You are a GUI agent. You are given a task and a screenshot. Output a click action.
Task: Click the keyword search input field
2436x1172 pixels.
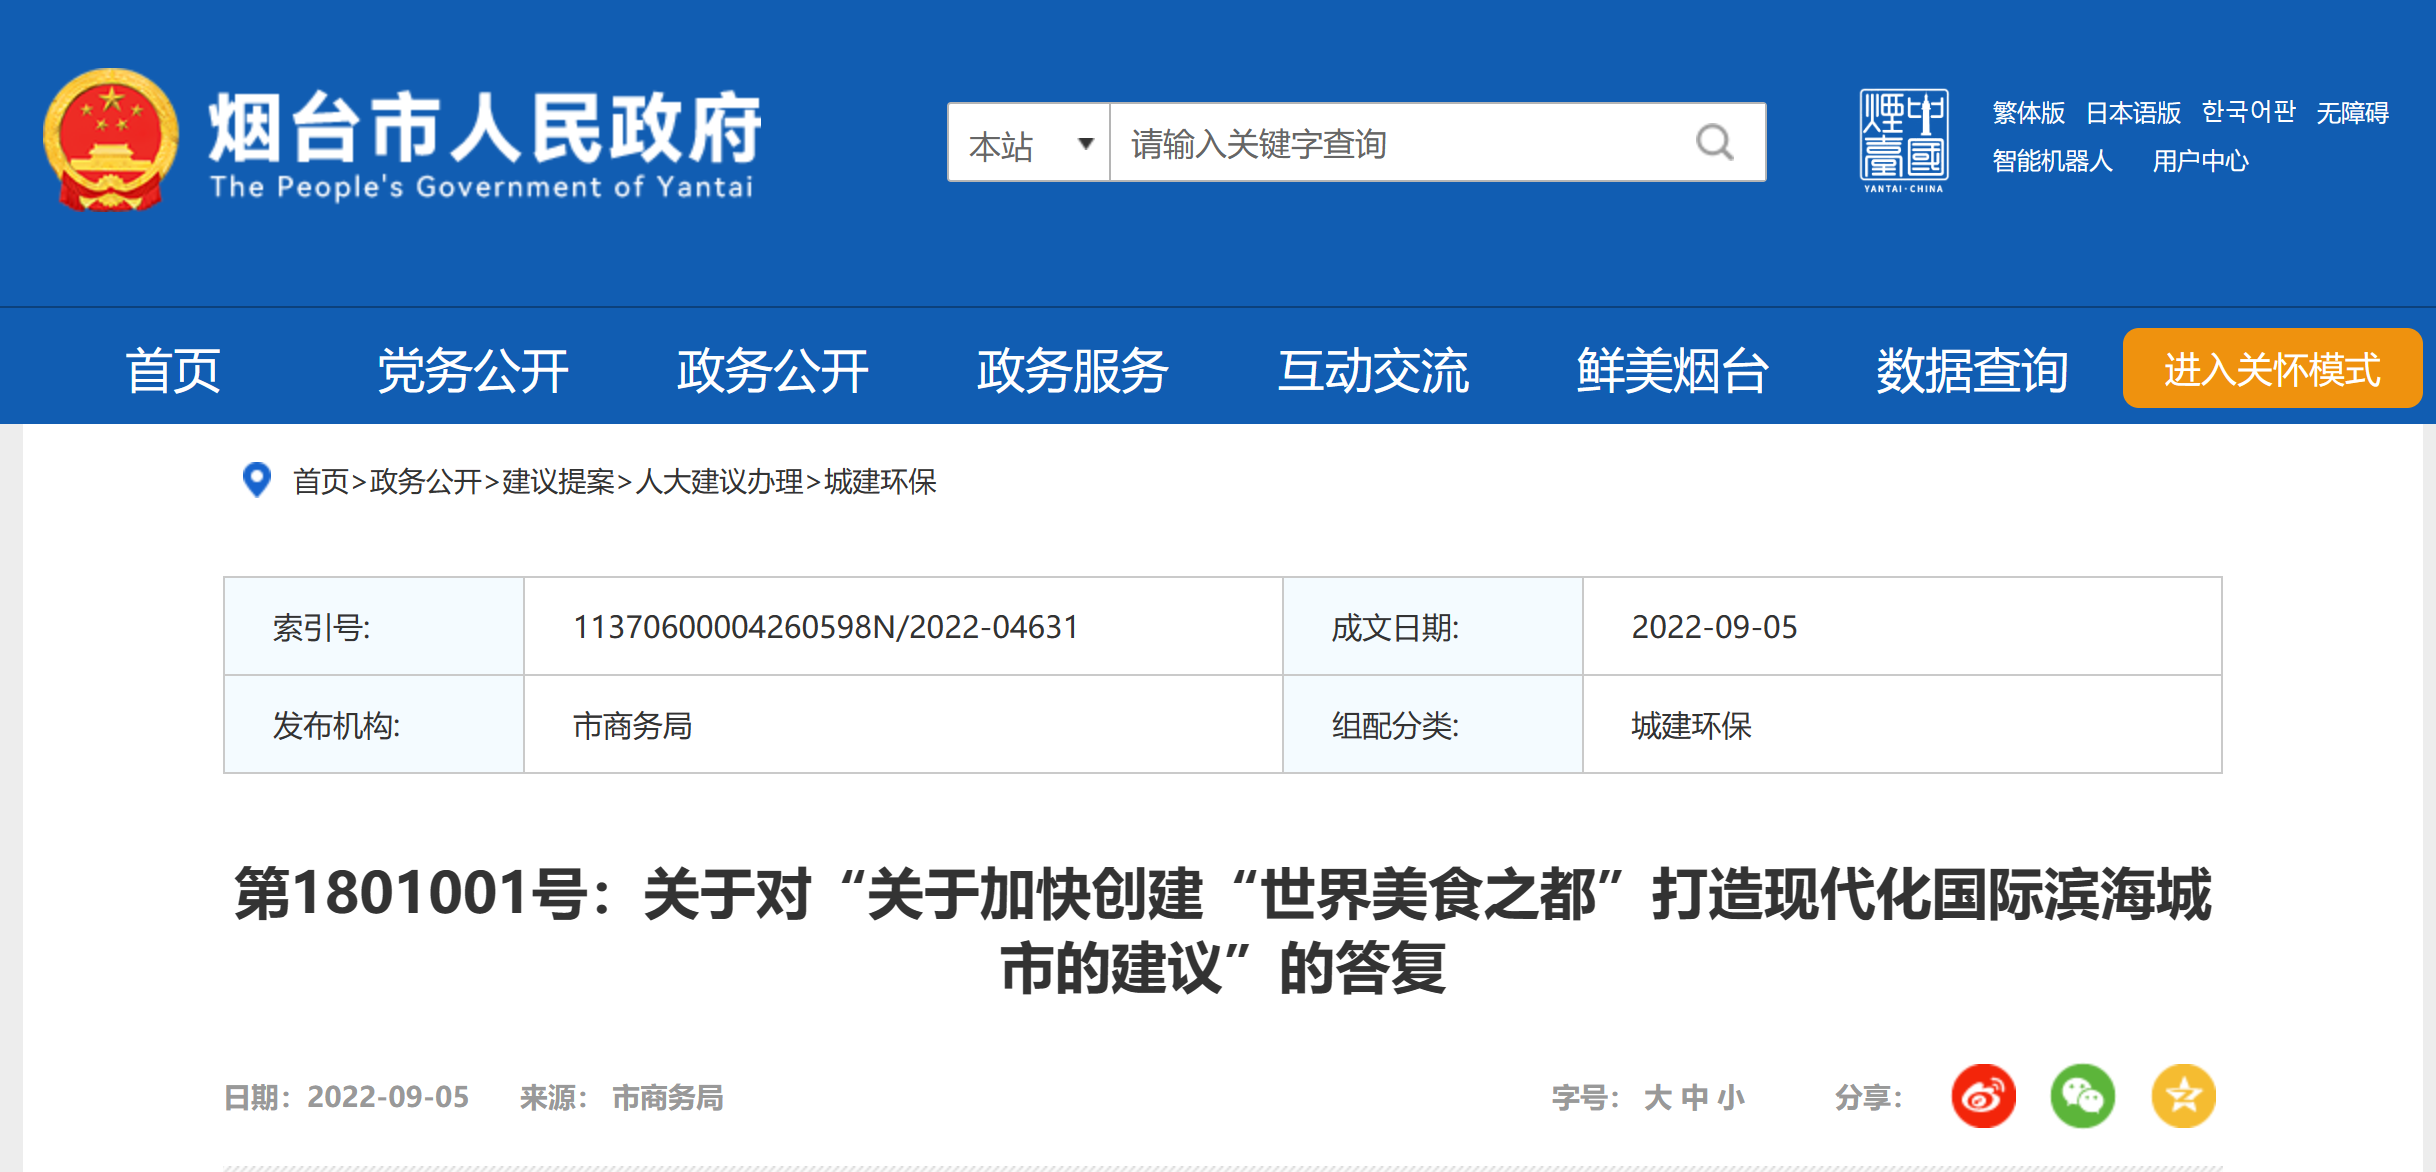click(x=1400, y=144)
